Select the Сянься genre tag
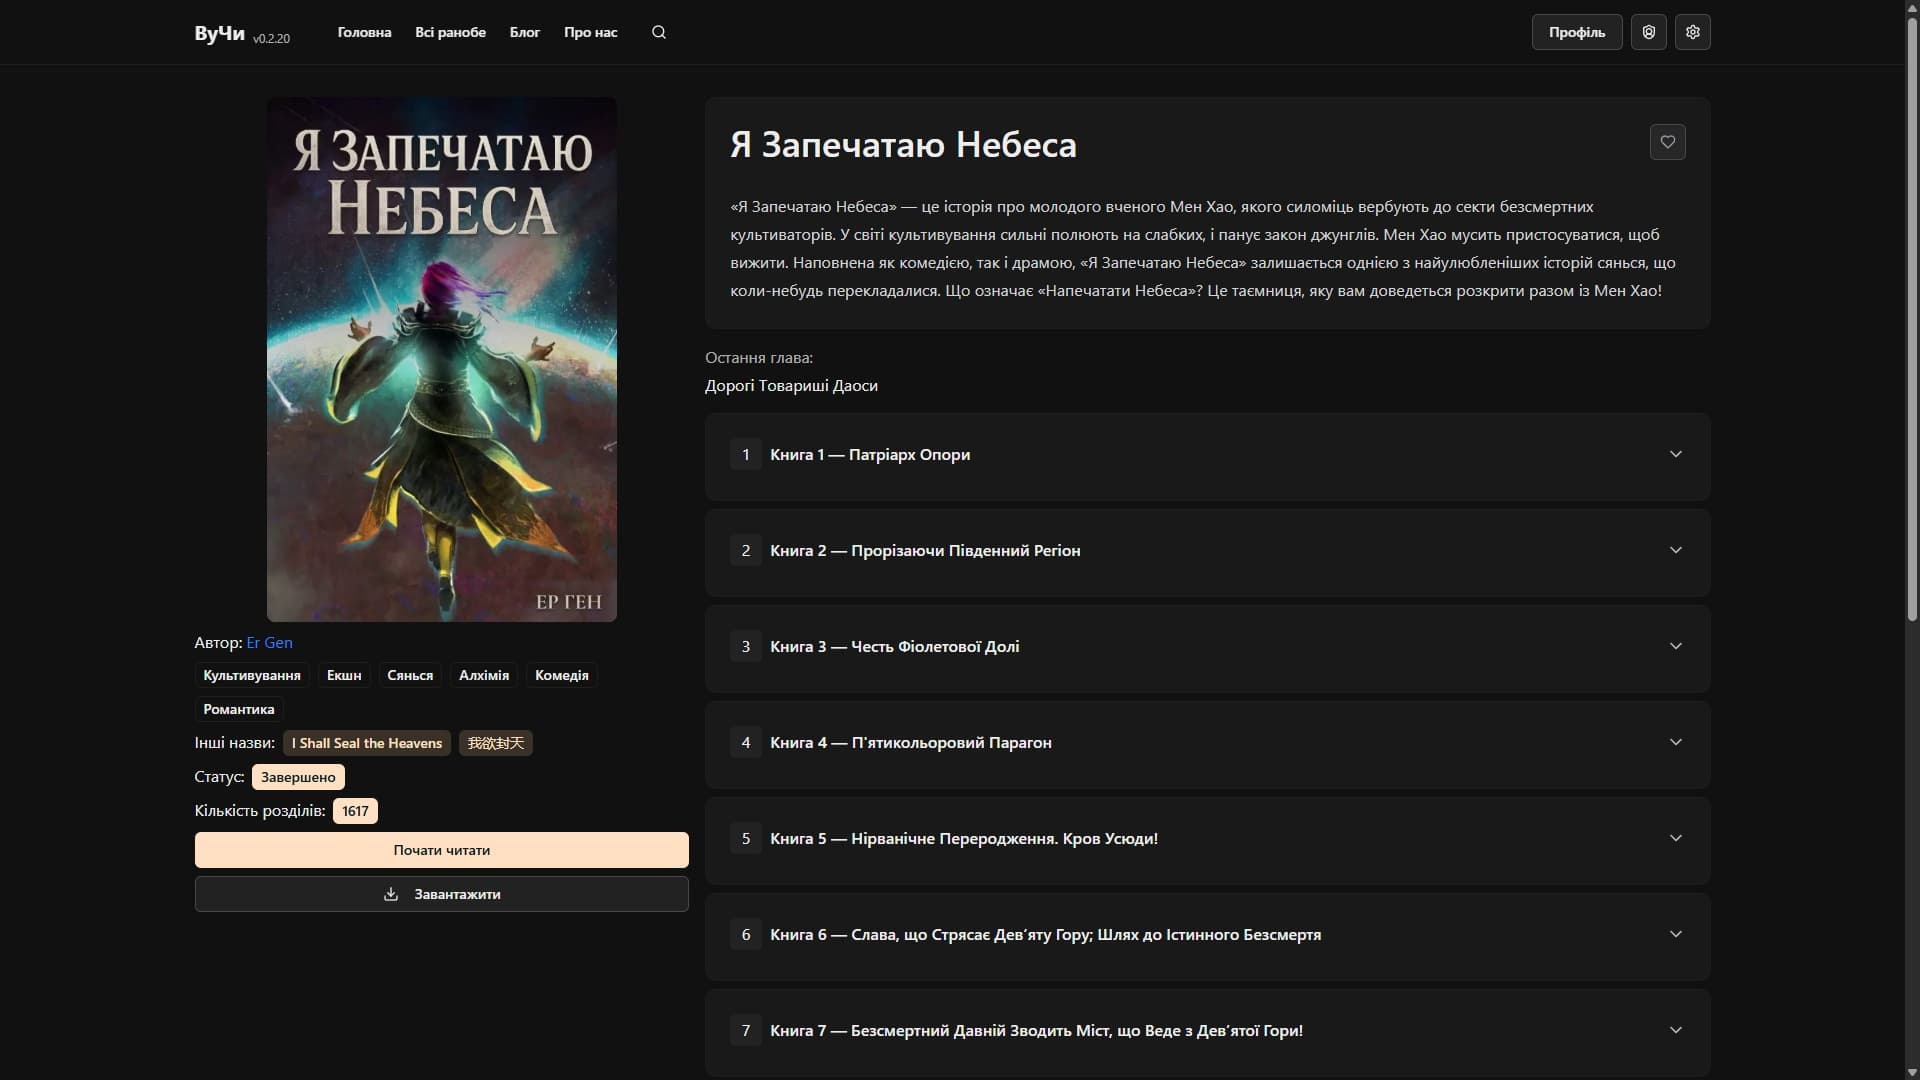 [x=410, y=675]
